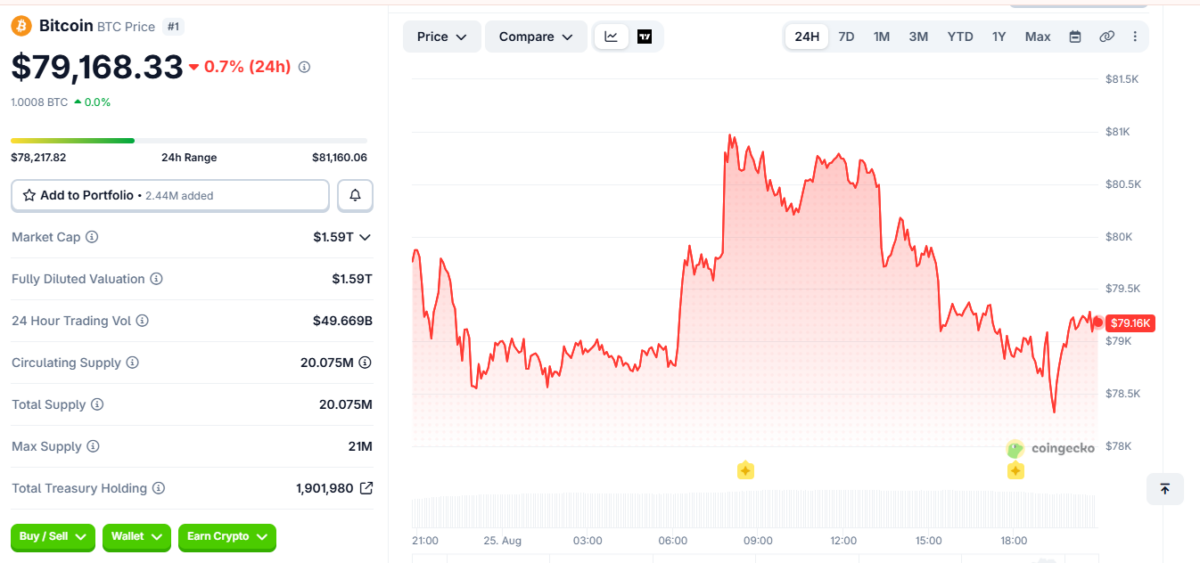Switch to TradingView chart icon
This screenshot has height=563, width=1200.
(x=645, y=37)
